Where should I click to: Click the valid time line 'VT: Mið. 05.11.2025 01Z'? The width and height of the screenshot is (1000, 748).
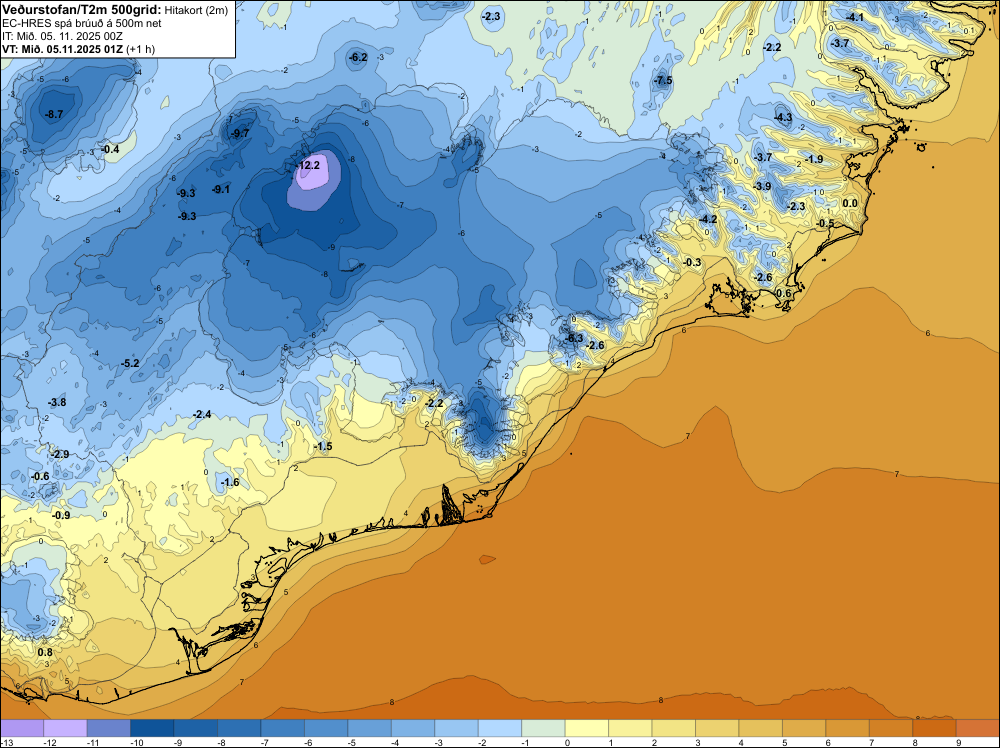point(63,49)
